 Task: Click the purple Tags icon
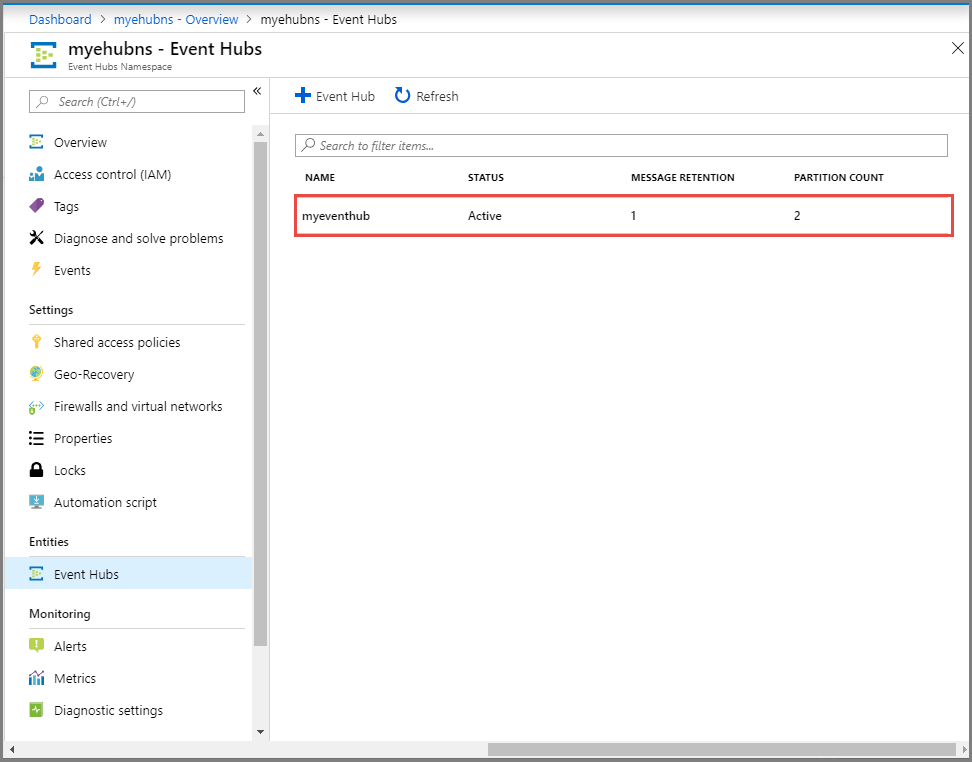pos(37,206)
